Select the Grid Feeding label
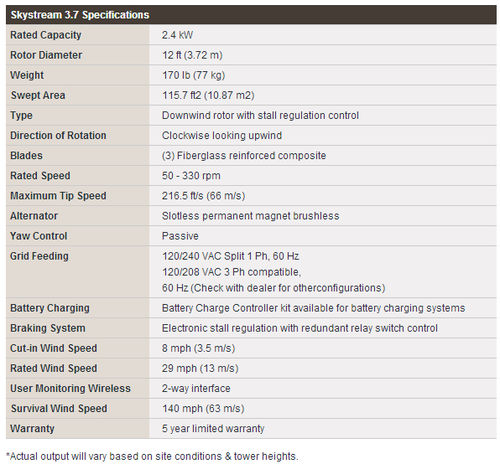The image size is (500, 464). tap(39, 256)
